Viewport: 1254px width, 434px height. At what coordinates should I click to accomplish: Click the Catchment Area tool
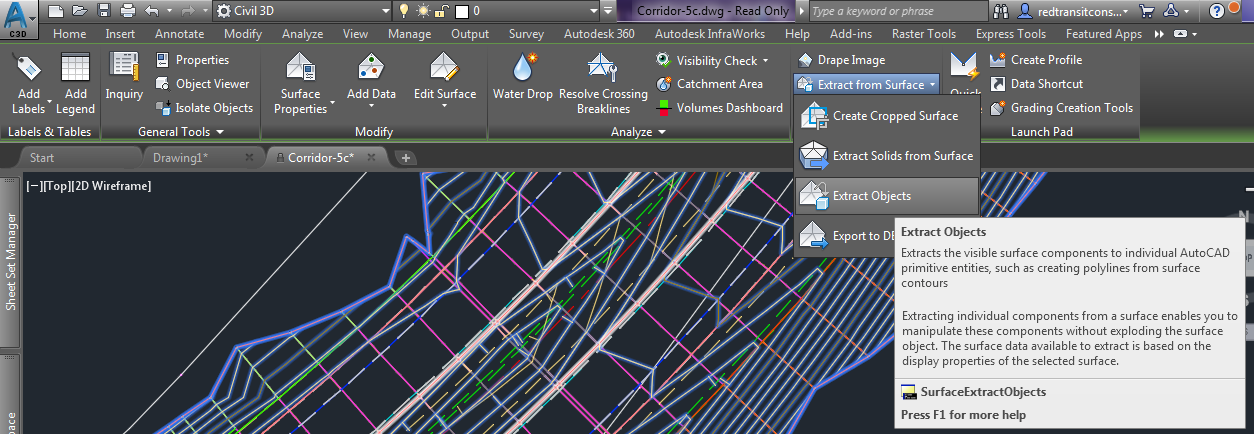click(x=710, y=84)
